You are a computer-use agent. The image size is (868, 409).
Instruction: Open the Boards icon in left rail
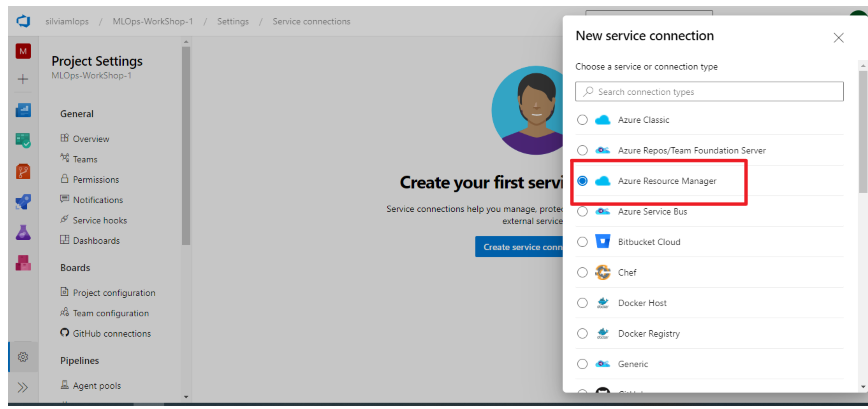[x=23, y=139]
